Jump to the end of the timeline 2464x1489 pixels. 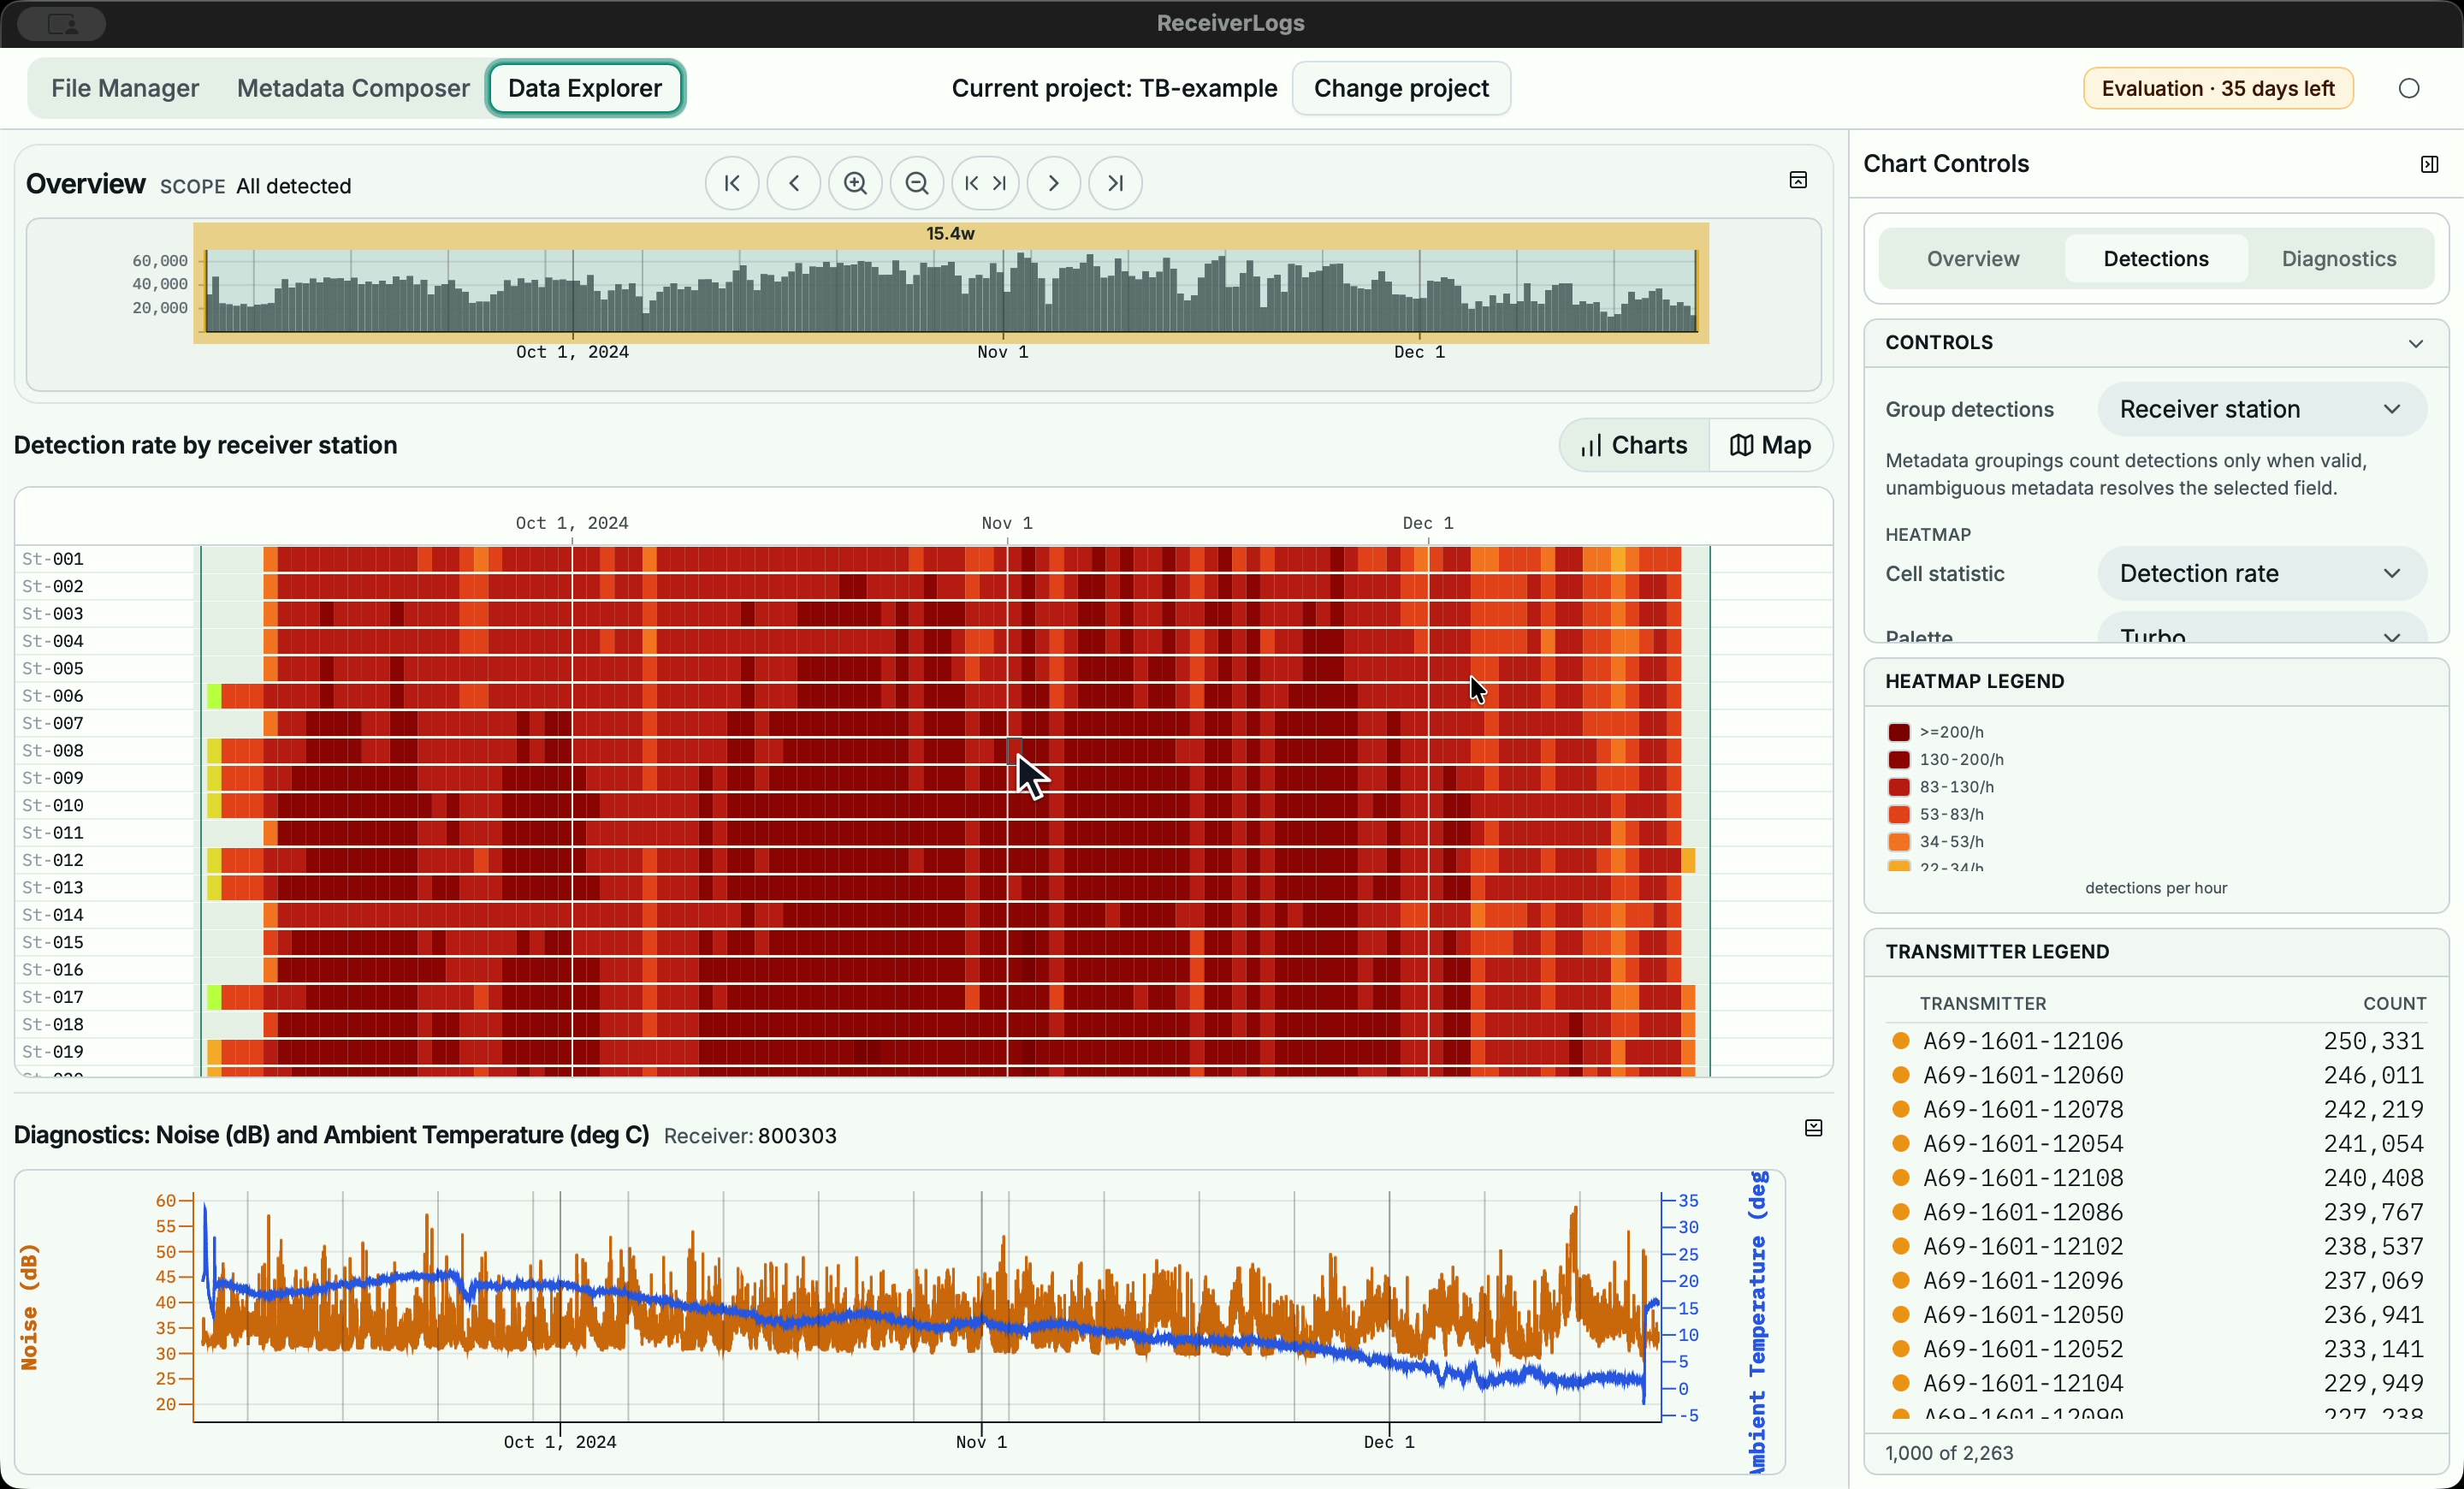pos(1115,183)
